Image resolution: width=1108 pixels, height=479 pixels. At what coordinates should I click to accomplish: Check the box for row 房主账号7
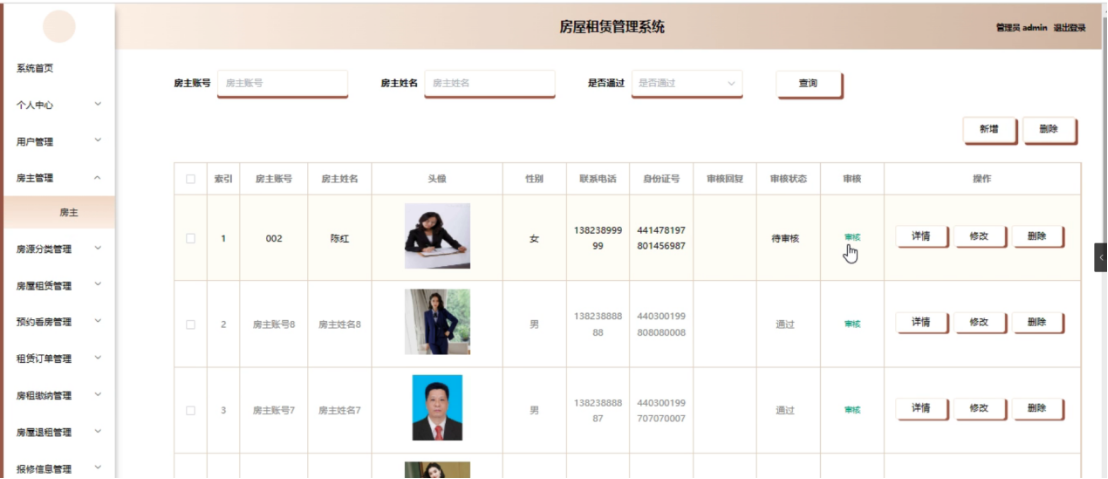190,410
